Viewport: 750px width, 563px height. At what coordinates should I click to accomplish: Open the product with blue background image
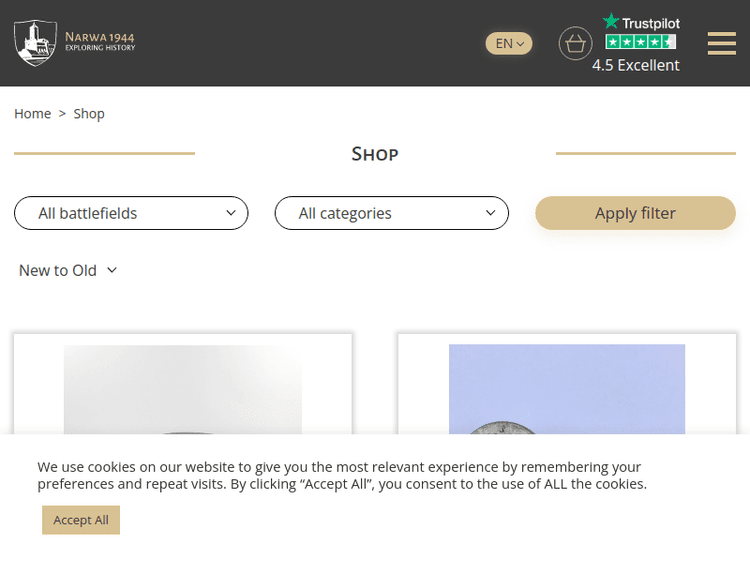(x=567, y=390)
